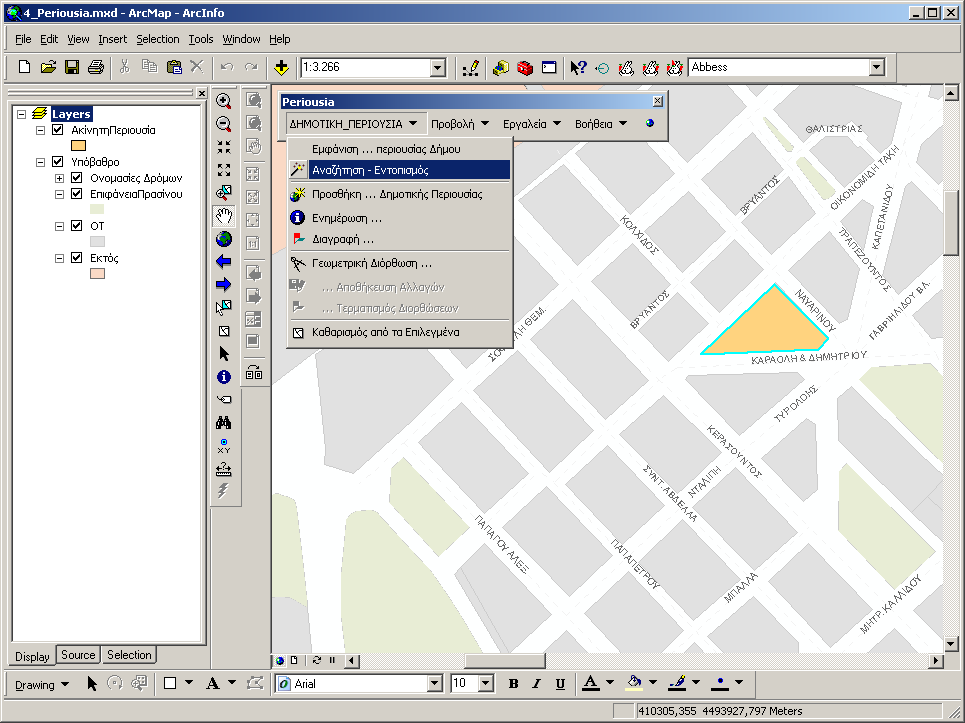Open the Tools menu
This screenshot has height=723, width=965.
click(x=201, y=39)
